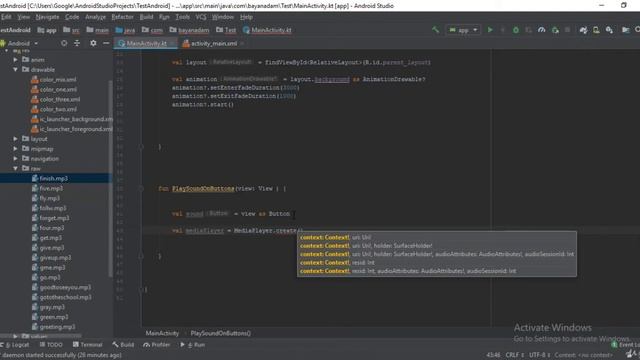Click Attach debugger to Android process icon
Viewport: 640px width, 360px height.
tap(555, 30)
